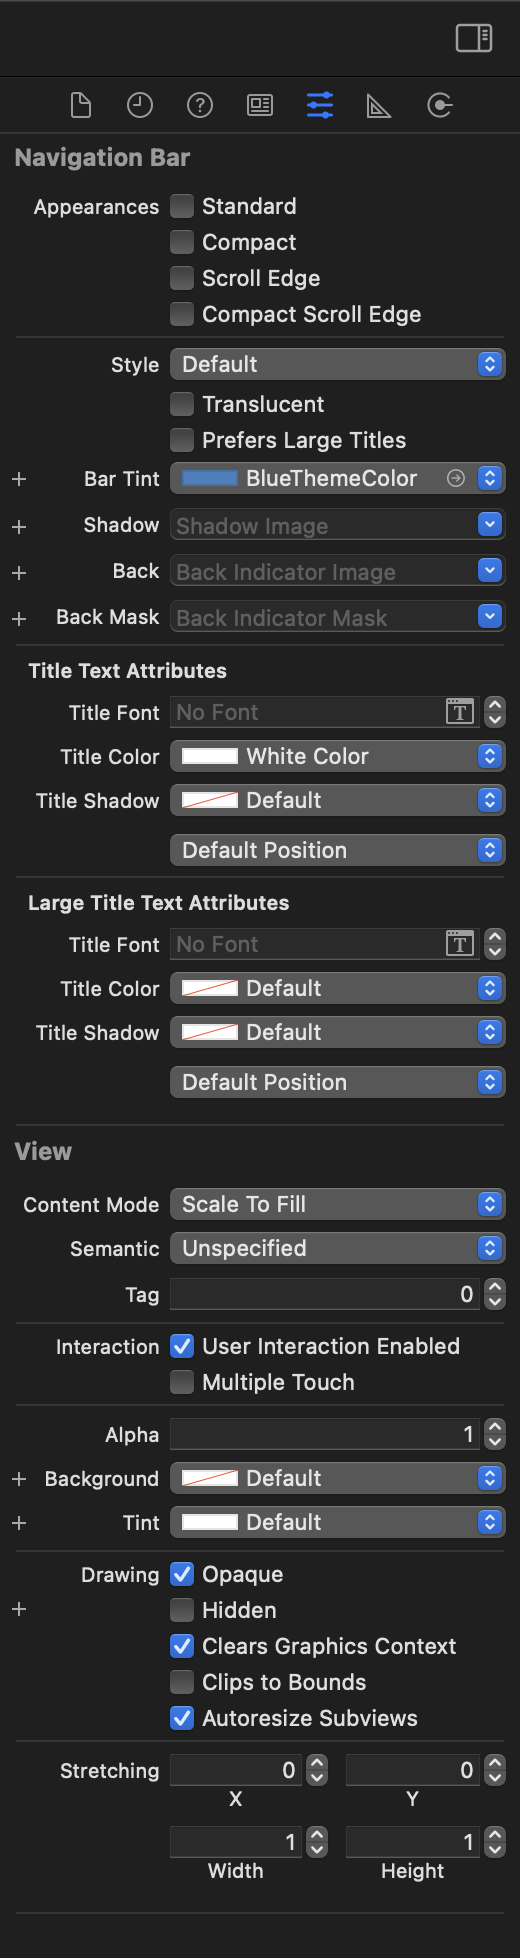The width and height of the screenshot is (520, 1958).
Task: Open the Size inspector ruler icon
Action: pos(379,105)
